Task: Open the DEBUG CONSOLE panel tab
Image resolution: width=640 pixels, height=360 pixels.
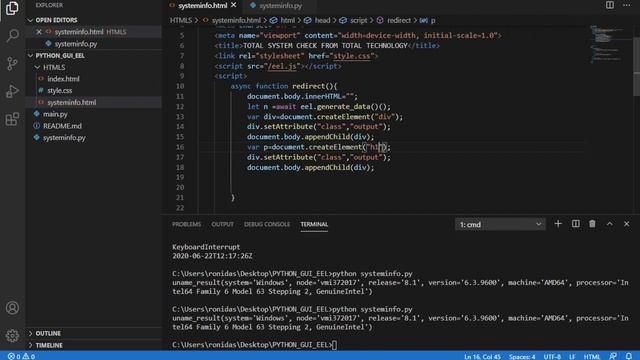Action: tap(267, 224)
